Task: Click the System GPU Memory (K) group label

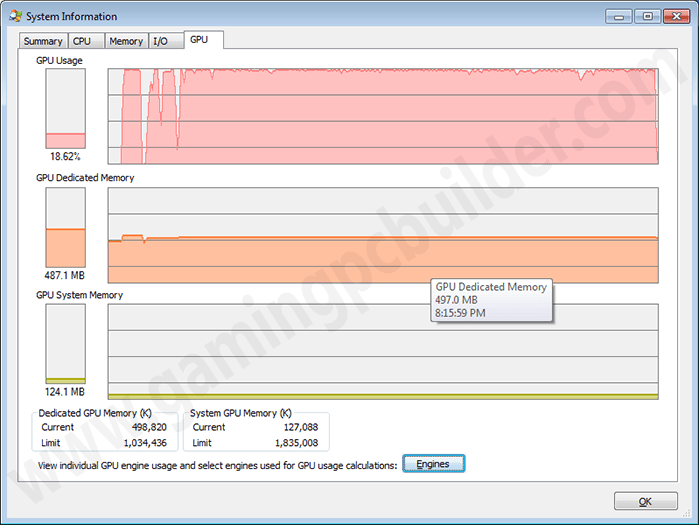Action: click(x=241, y=413)
